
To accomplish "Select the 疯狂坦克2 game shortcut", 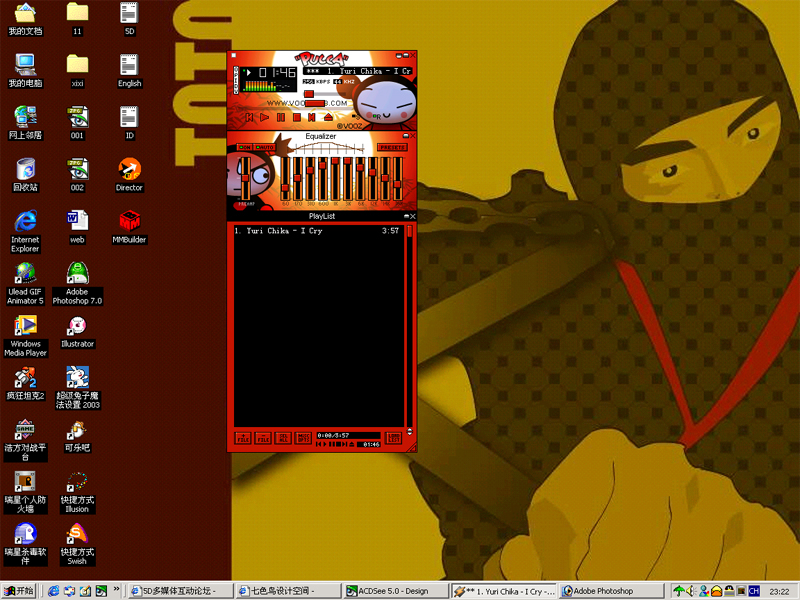I will 25,384.
